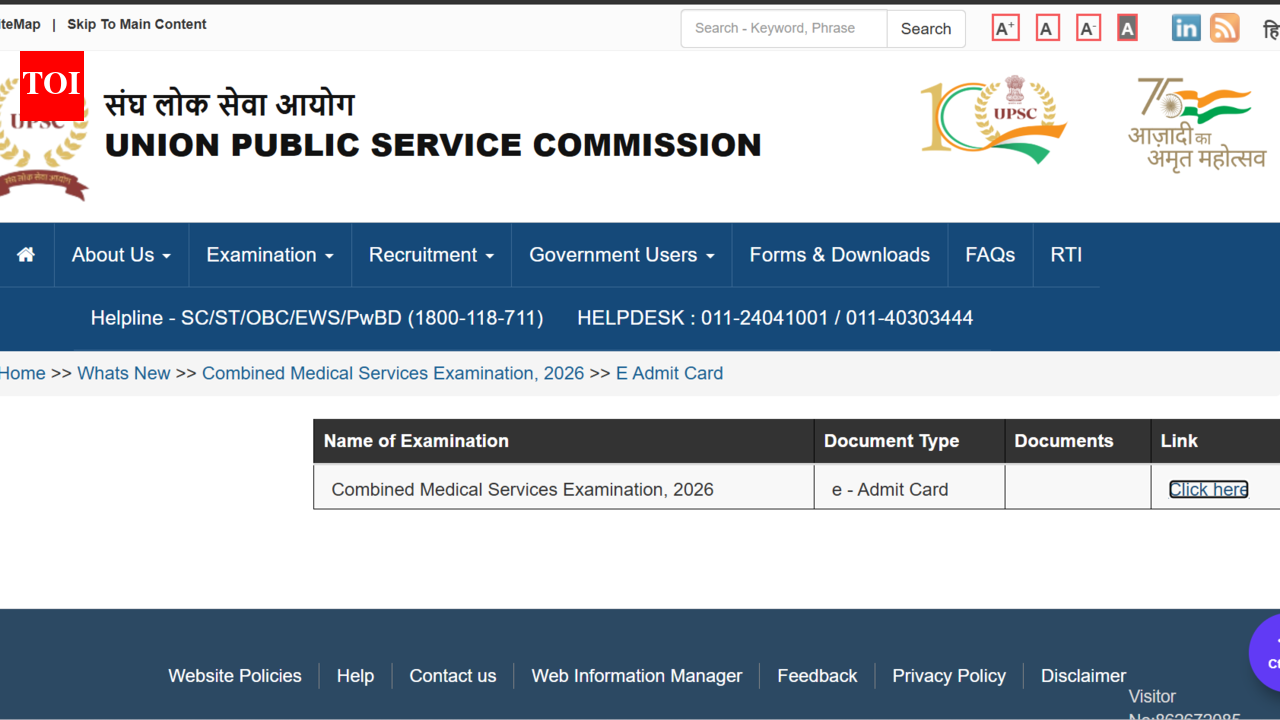Open Disclaimer footer link
1280x720 pixels.
pos(1083,676)
